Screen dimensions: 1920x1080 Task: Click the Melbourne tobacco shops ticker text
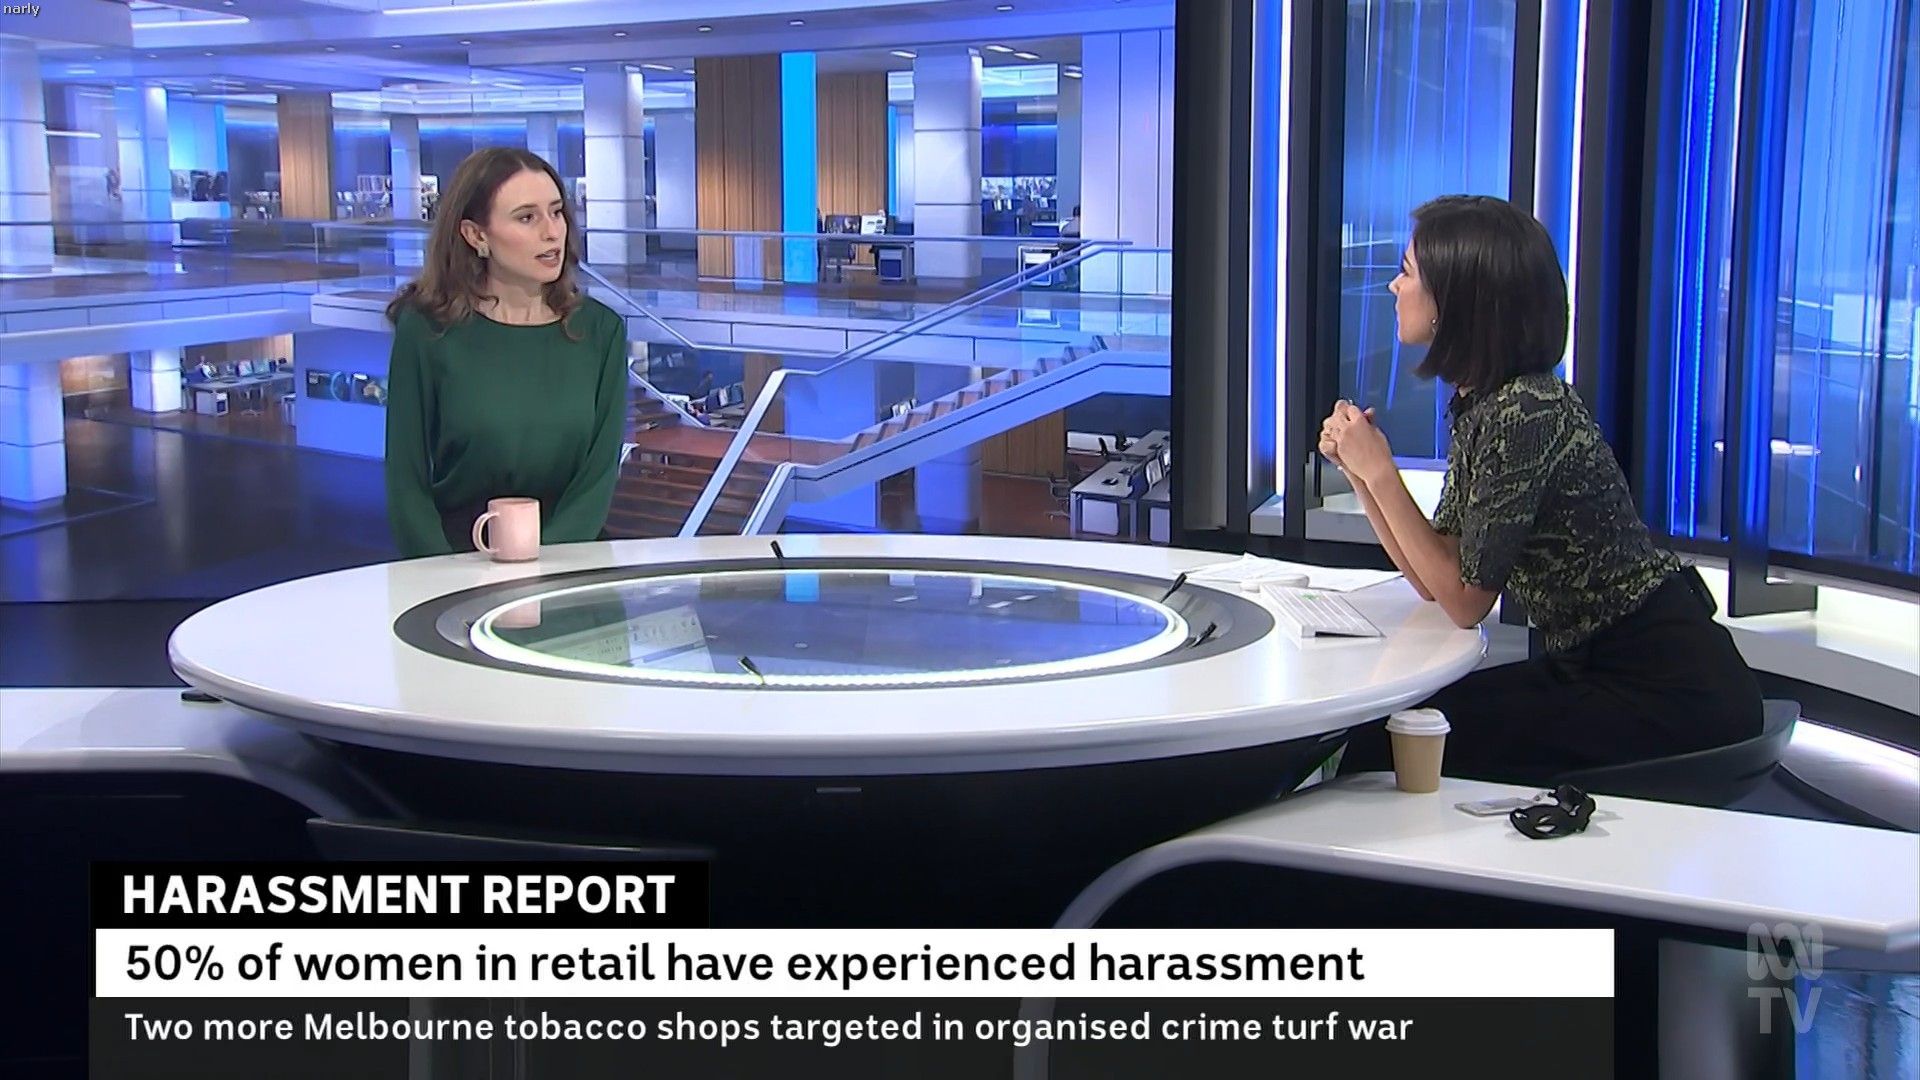click(x=768, y=1027)
